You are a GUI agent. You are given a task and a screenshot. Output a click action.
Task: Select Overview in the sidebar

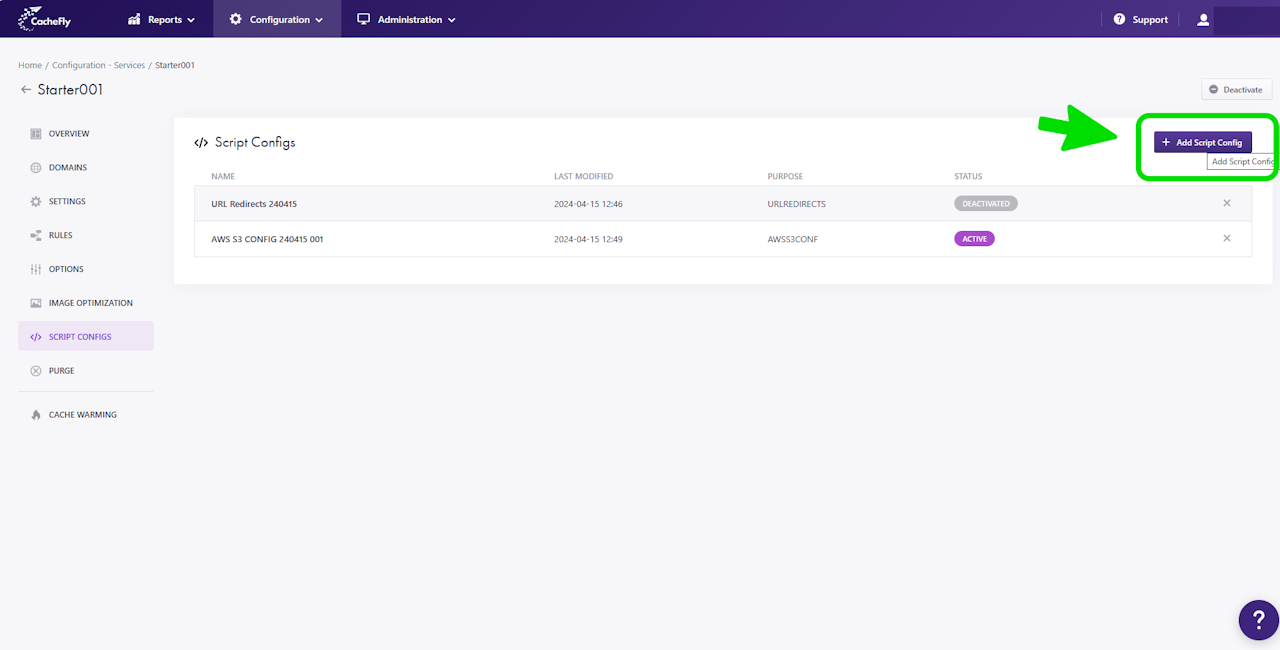click(68, 134)
